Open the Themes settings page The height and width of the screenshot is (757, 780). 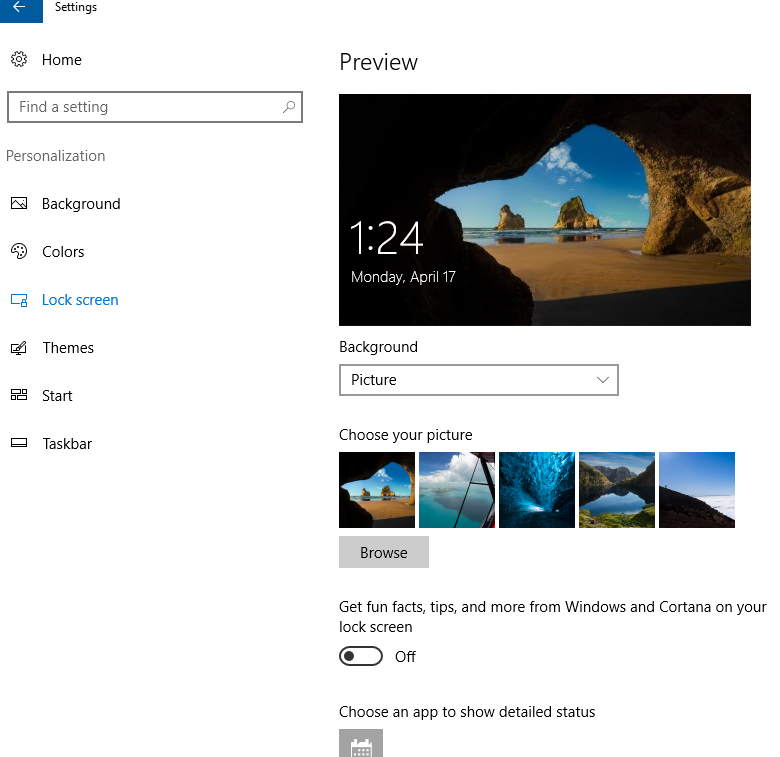(68, 348)
